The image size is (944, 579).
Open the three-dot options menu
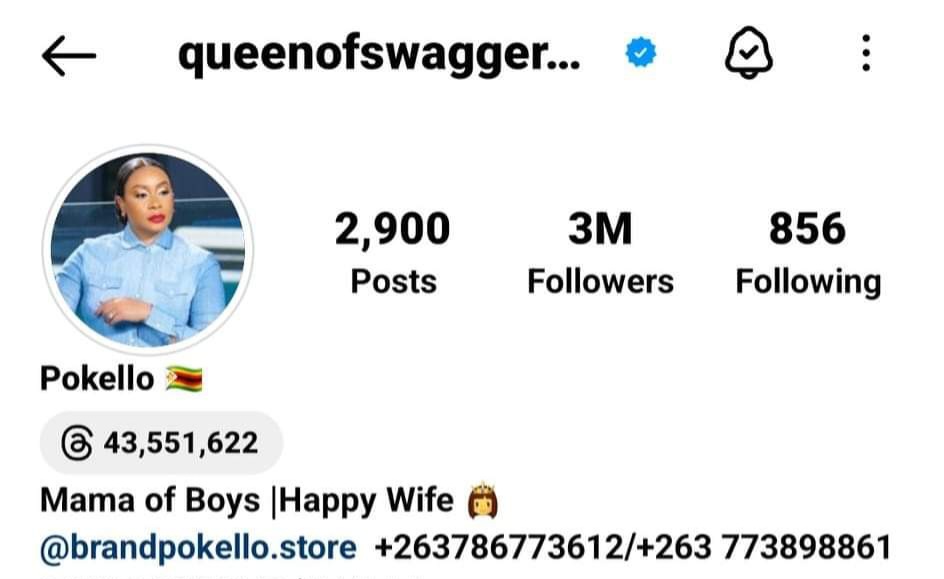[x=866, y=53]
